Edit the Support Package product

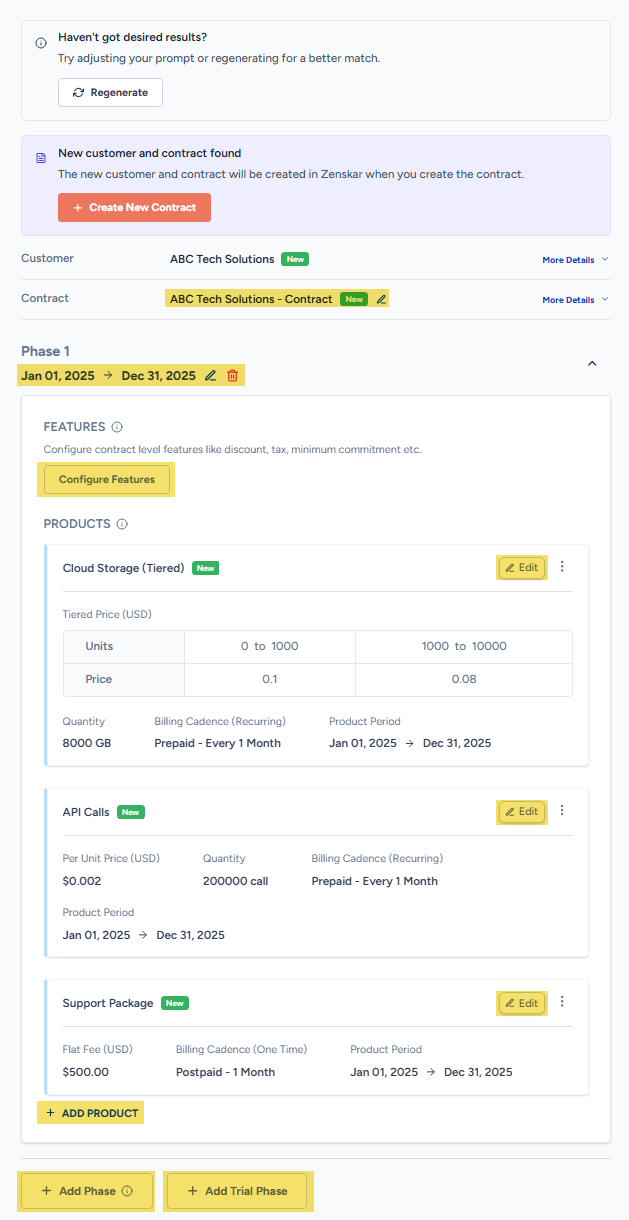click(x=522, y=1002)
